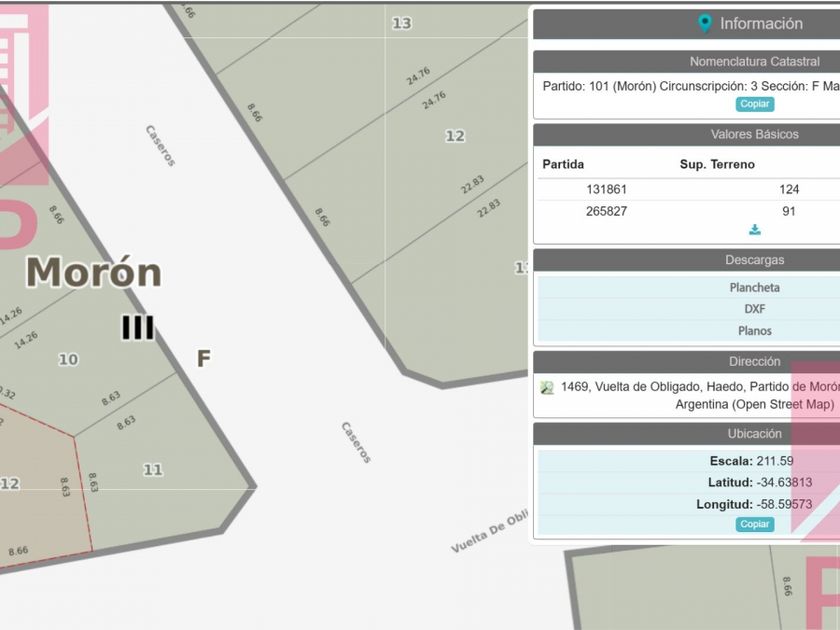The height and width of the screenshot is (630, 840).
Task: Click the download icon under Valores Básicos
Action: (755, 230)
